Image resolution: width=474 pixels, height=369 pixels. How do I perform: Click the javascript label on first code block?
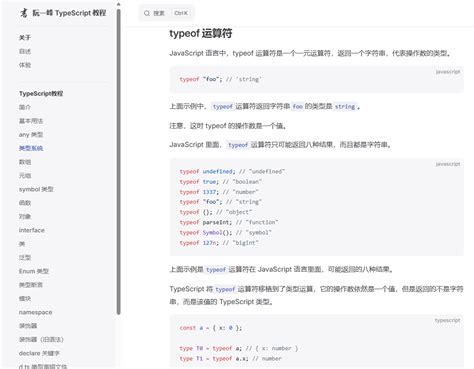[448, 72]
